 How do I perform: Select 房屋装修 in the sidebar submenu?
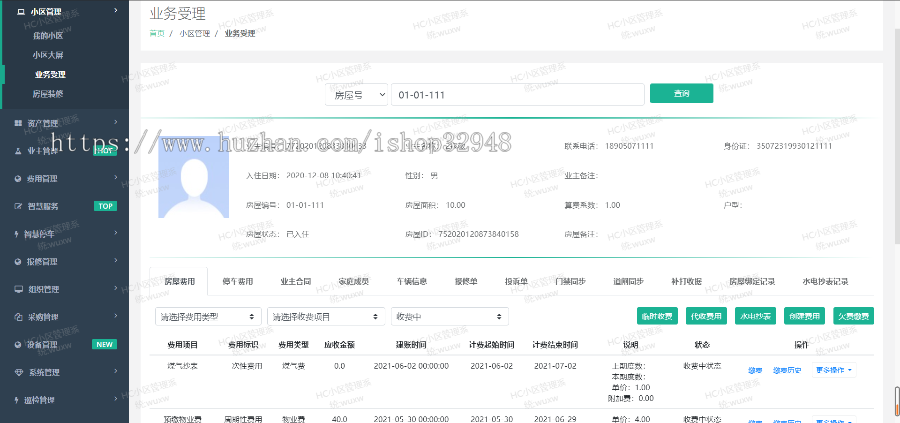coord(48,93)
